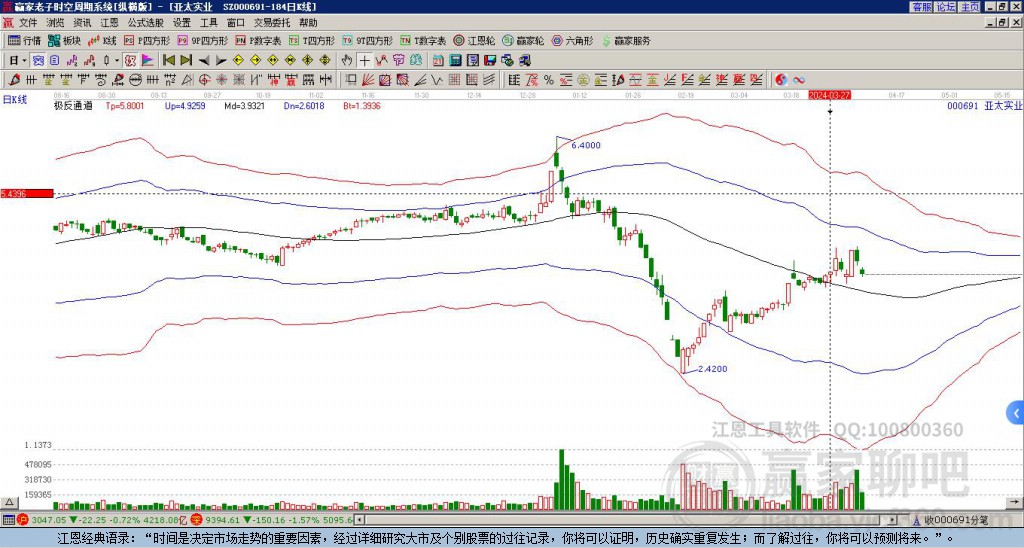Click the 极反通道 indicator name
This screenshot has width=1024, height=548.
point(73,105)
